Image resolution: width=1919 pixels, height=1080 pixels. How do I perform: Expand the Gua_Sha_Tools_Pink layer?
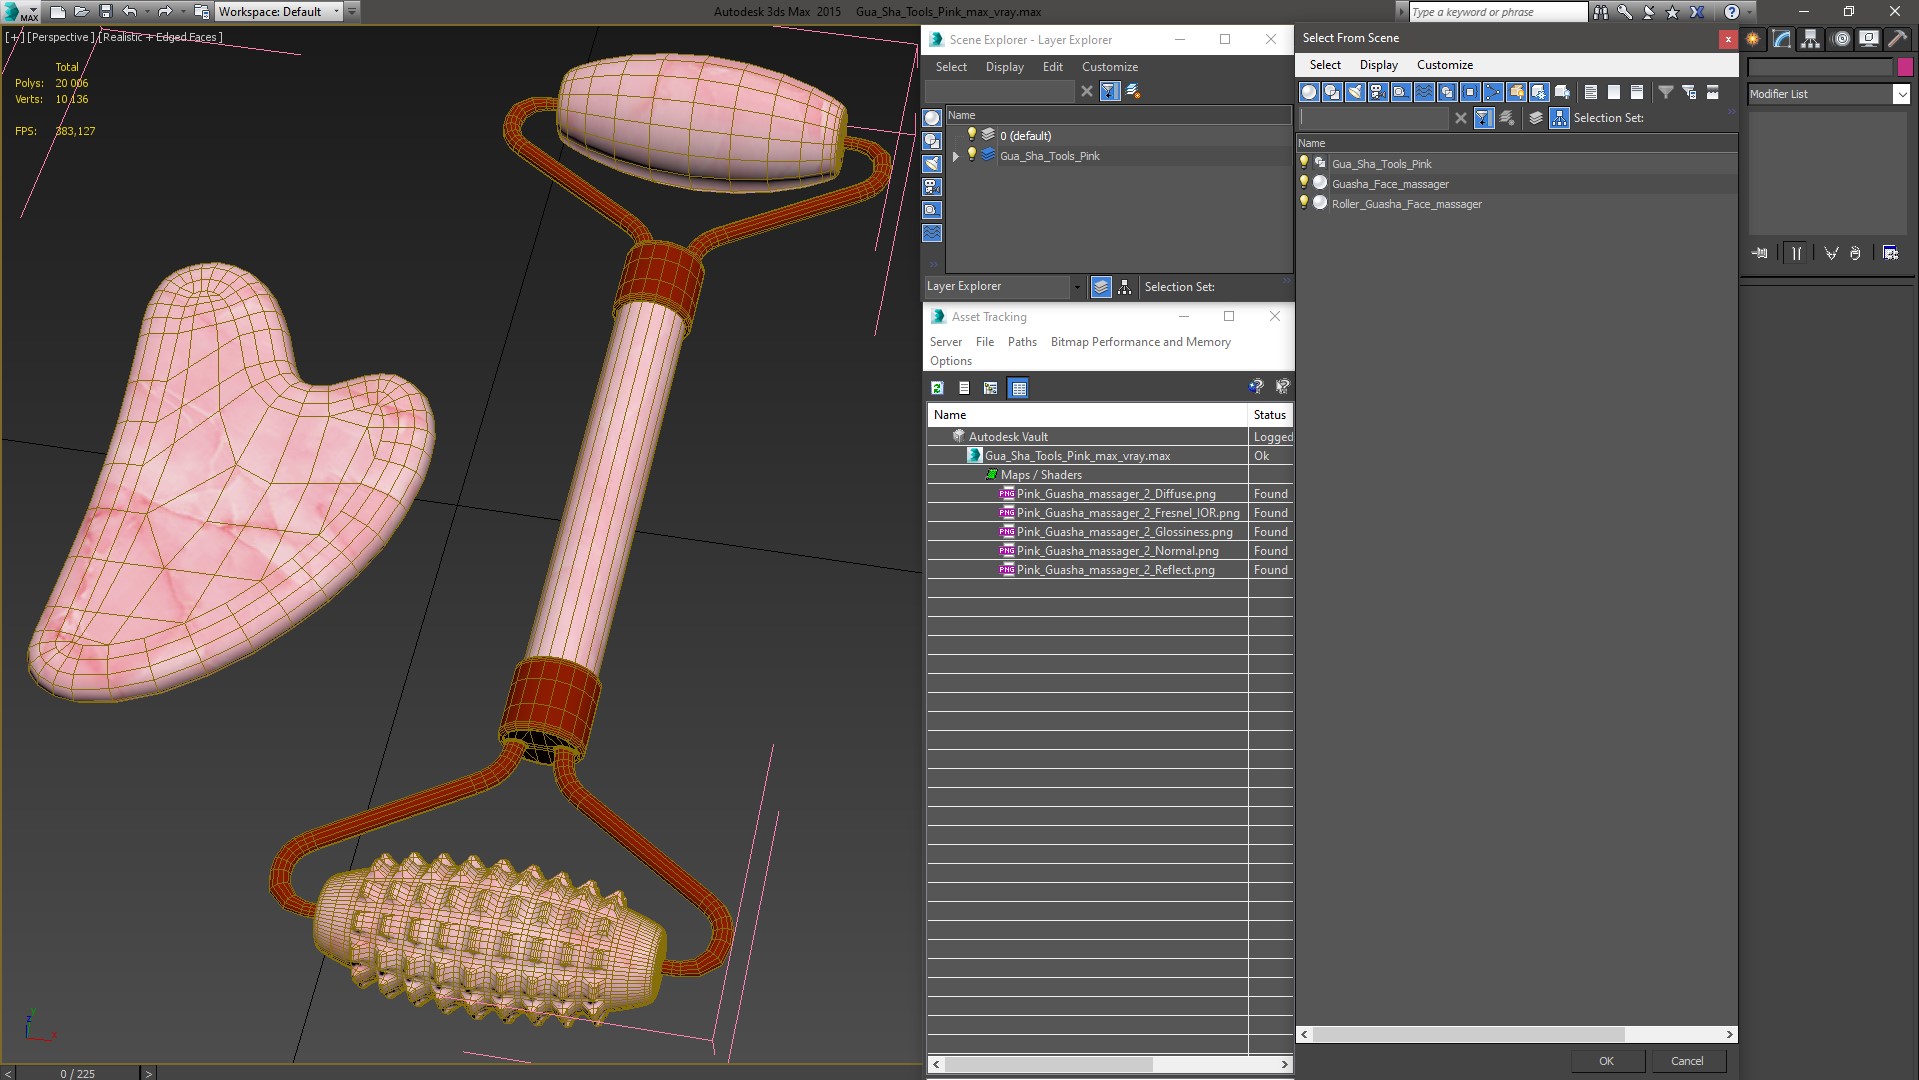point(956,156)
